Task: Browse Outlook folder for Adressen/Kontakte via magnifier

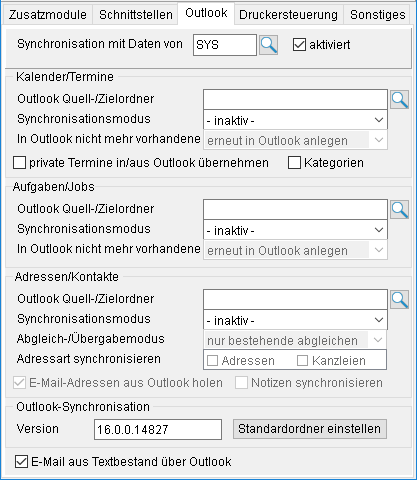Action: click(400, 300)
